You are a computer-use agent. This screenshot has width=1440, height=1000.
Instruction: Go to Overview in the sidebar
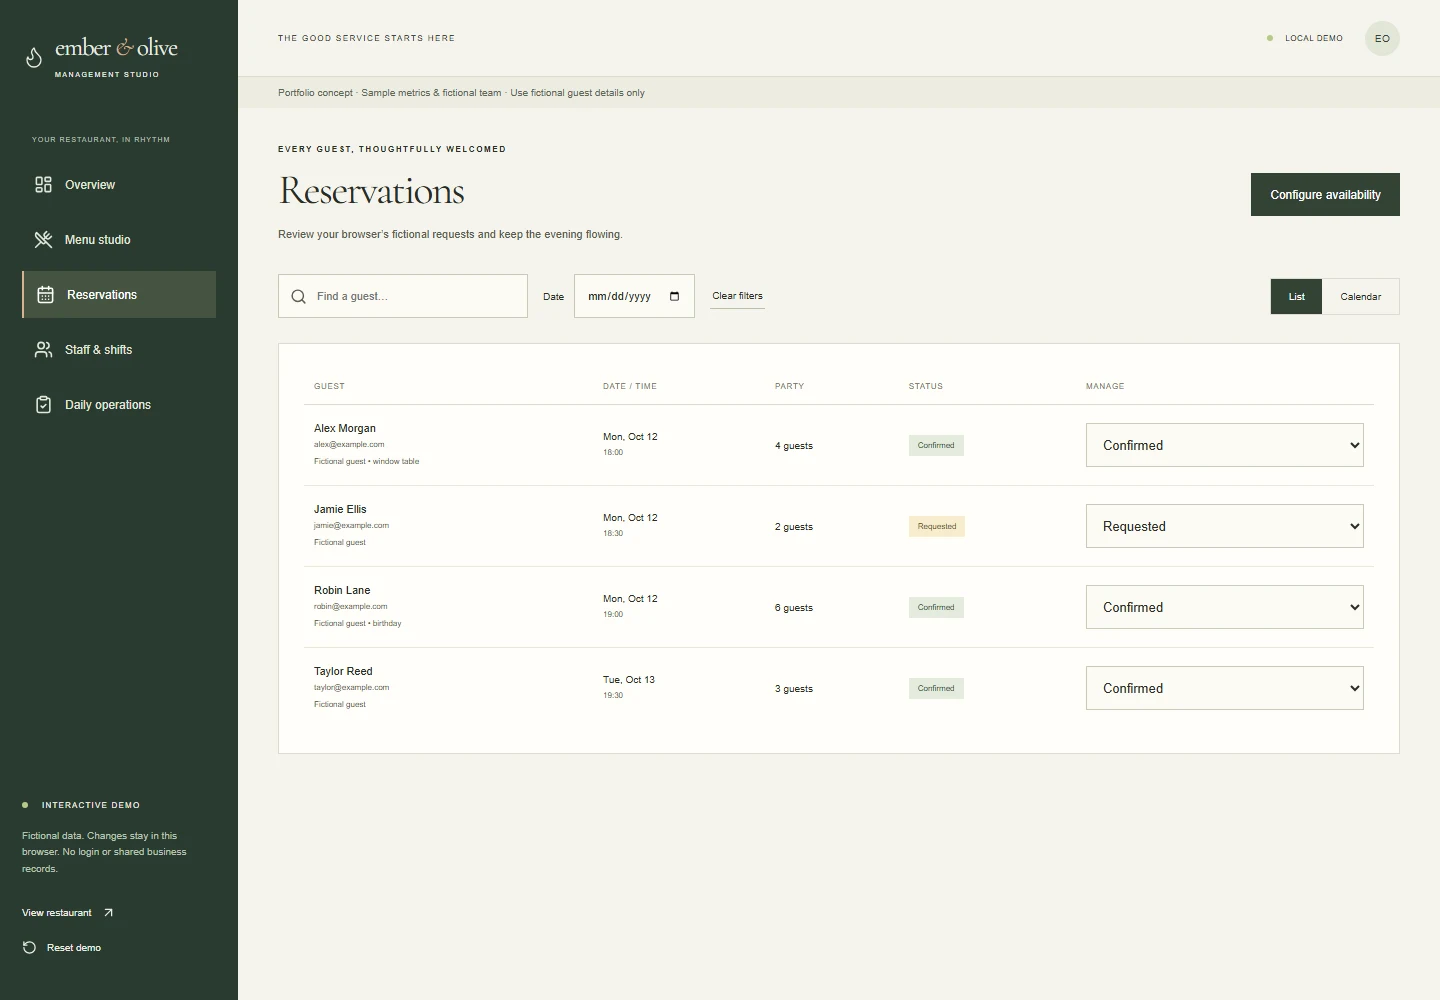pos(119,185)
